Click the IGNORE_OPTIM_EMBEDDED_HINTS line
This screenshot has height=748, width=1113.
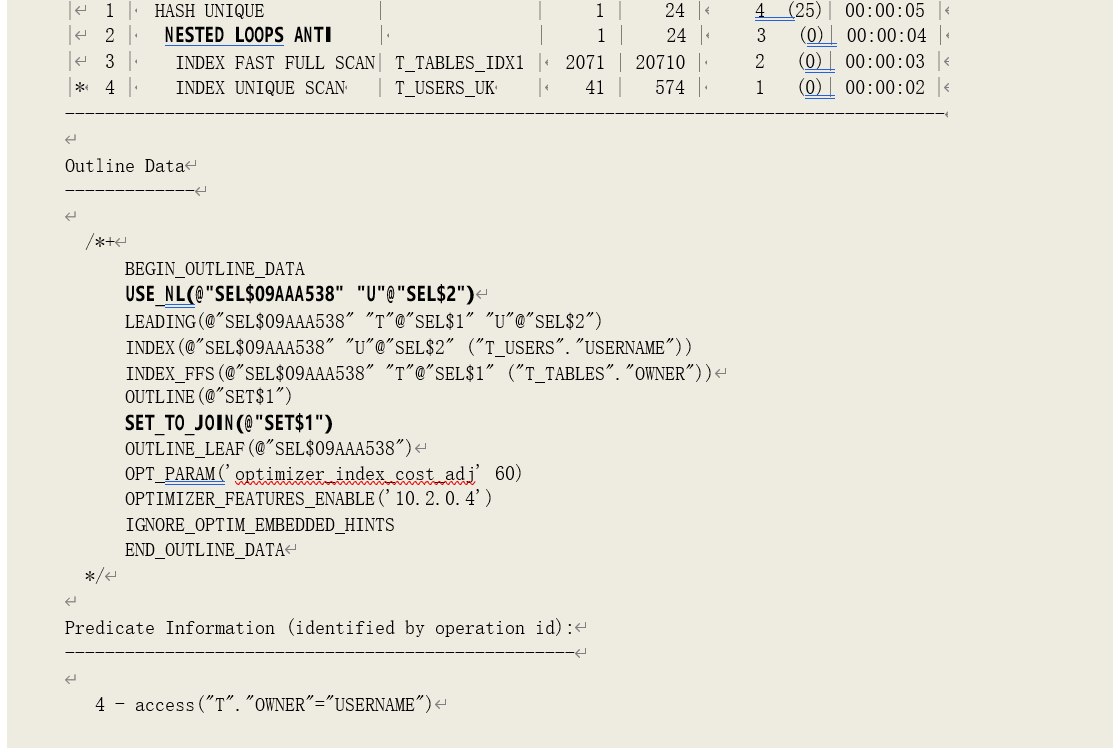(259, 524)
